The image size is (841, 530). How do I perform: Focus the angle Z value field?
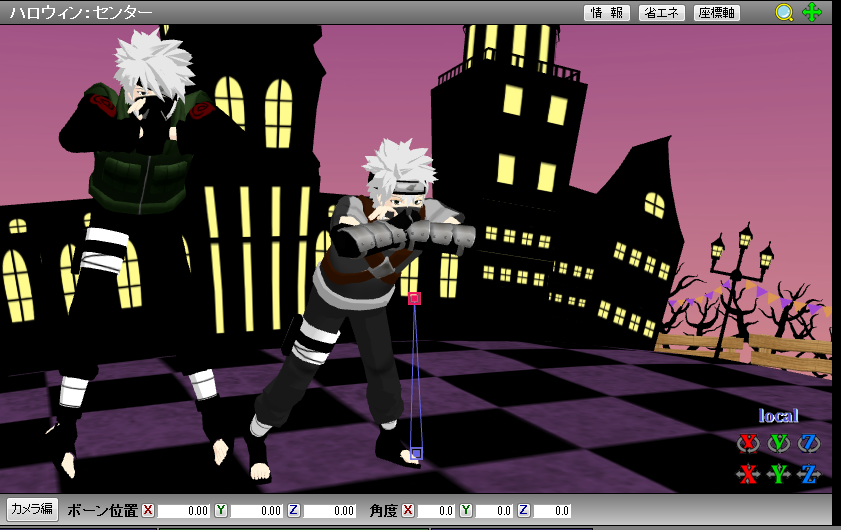click(x=552, y=511)
